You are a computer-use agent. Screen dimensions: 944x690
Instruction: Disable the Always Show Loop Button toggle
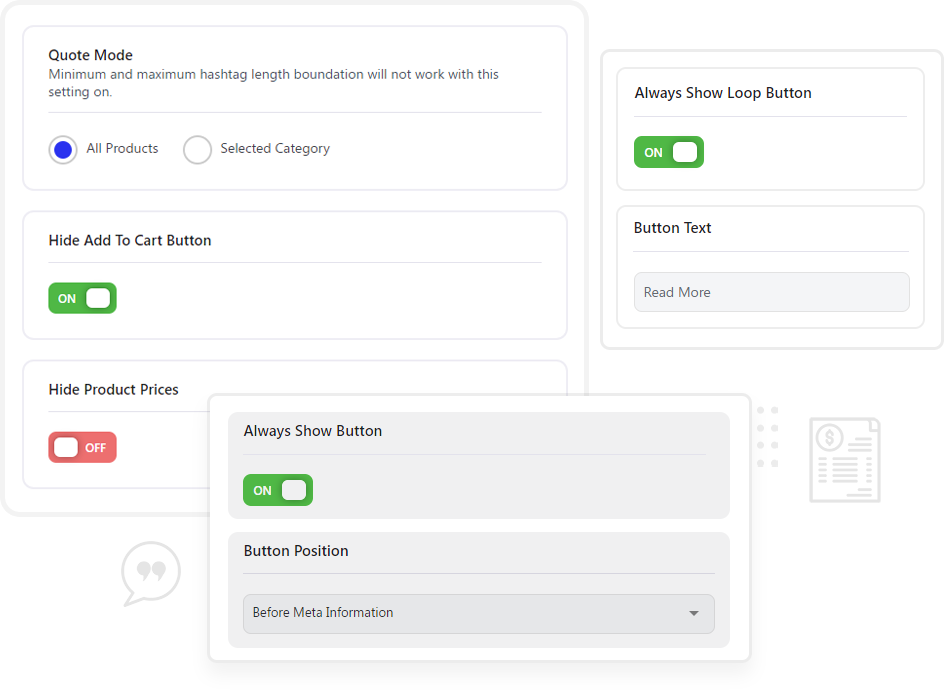[669, 152]
